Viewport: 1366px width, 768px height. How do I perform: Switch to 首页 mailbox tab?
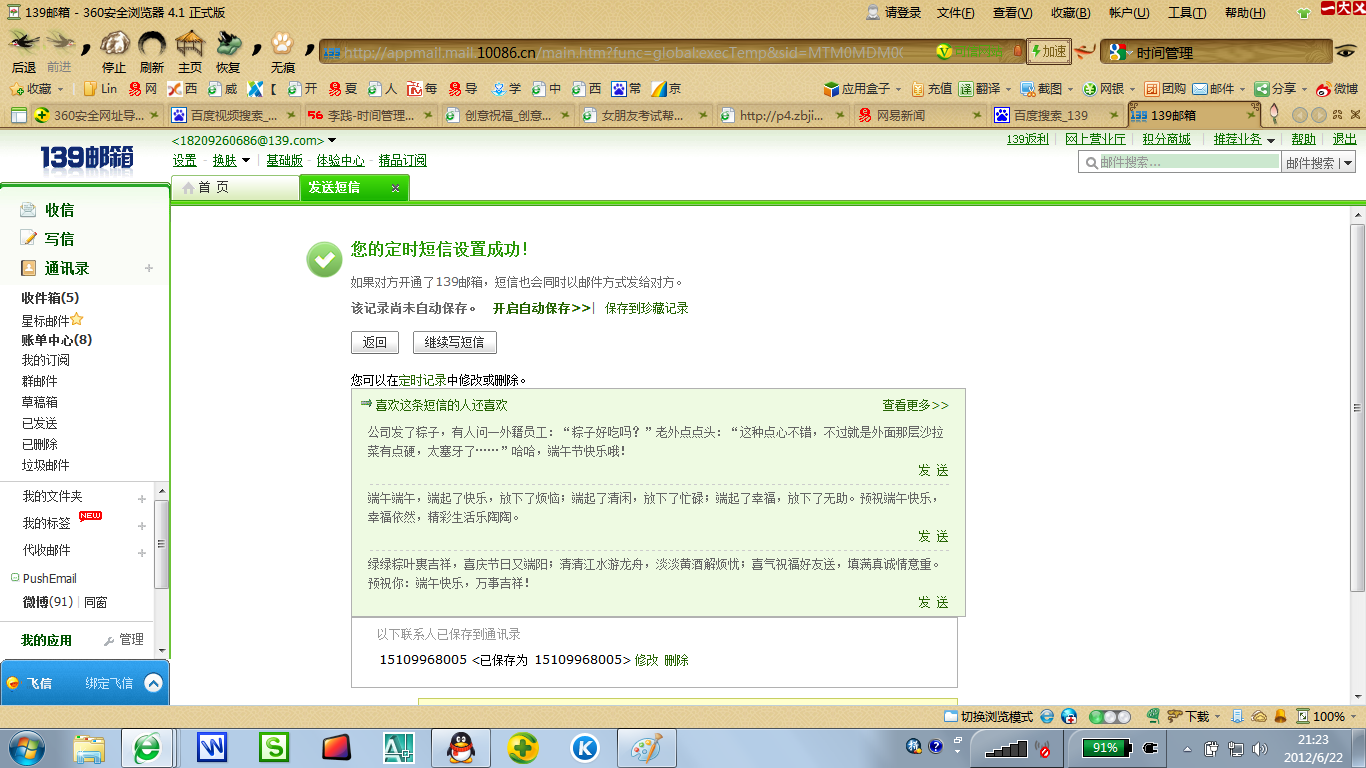pyautogui.click(x=234, y=187)
